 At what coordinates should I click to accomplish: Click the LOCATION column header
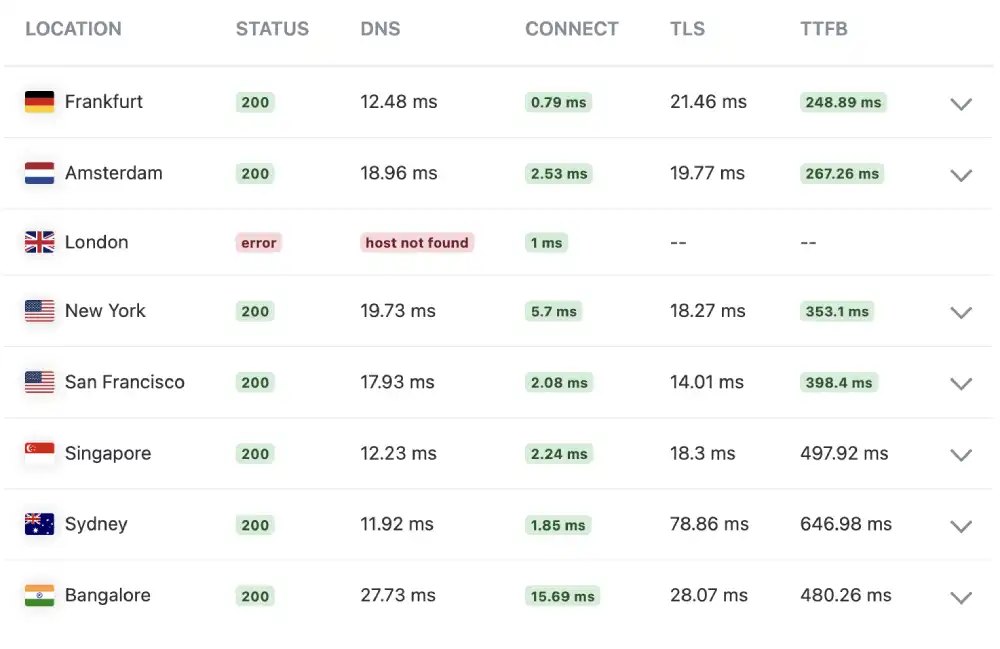[73, 29]
